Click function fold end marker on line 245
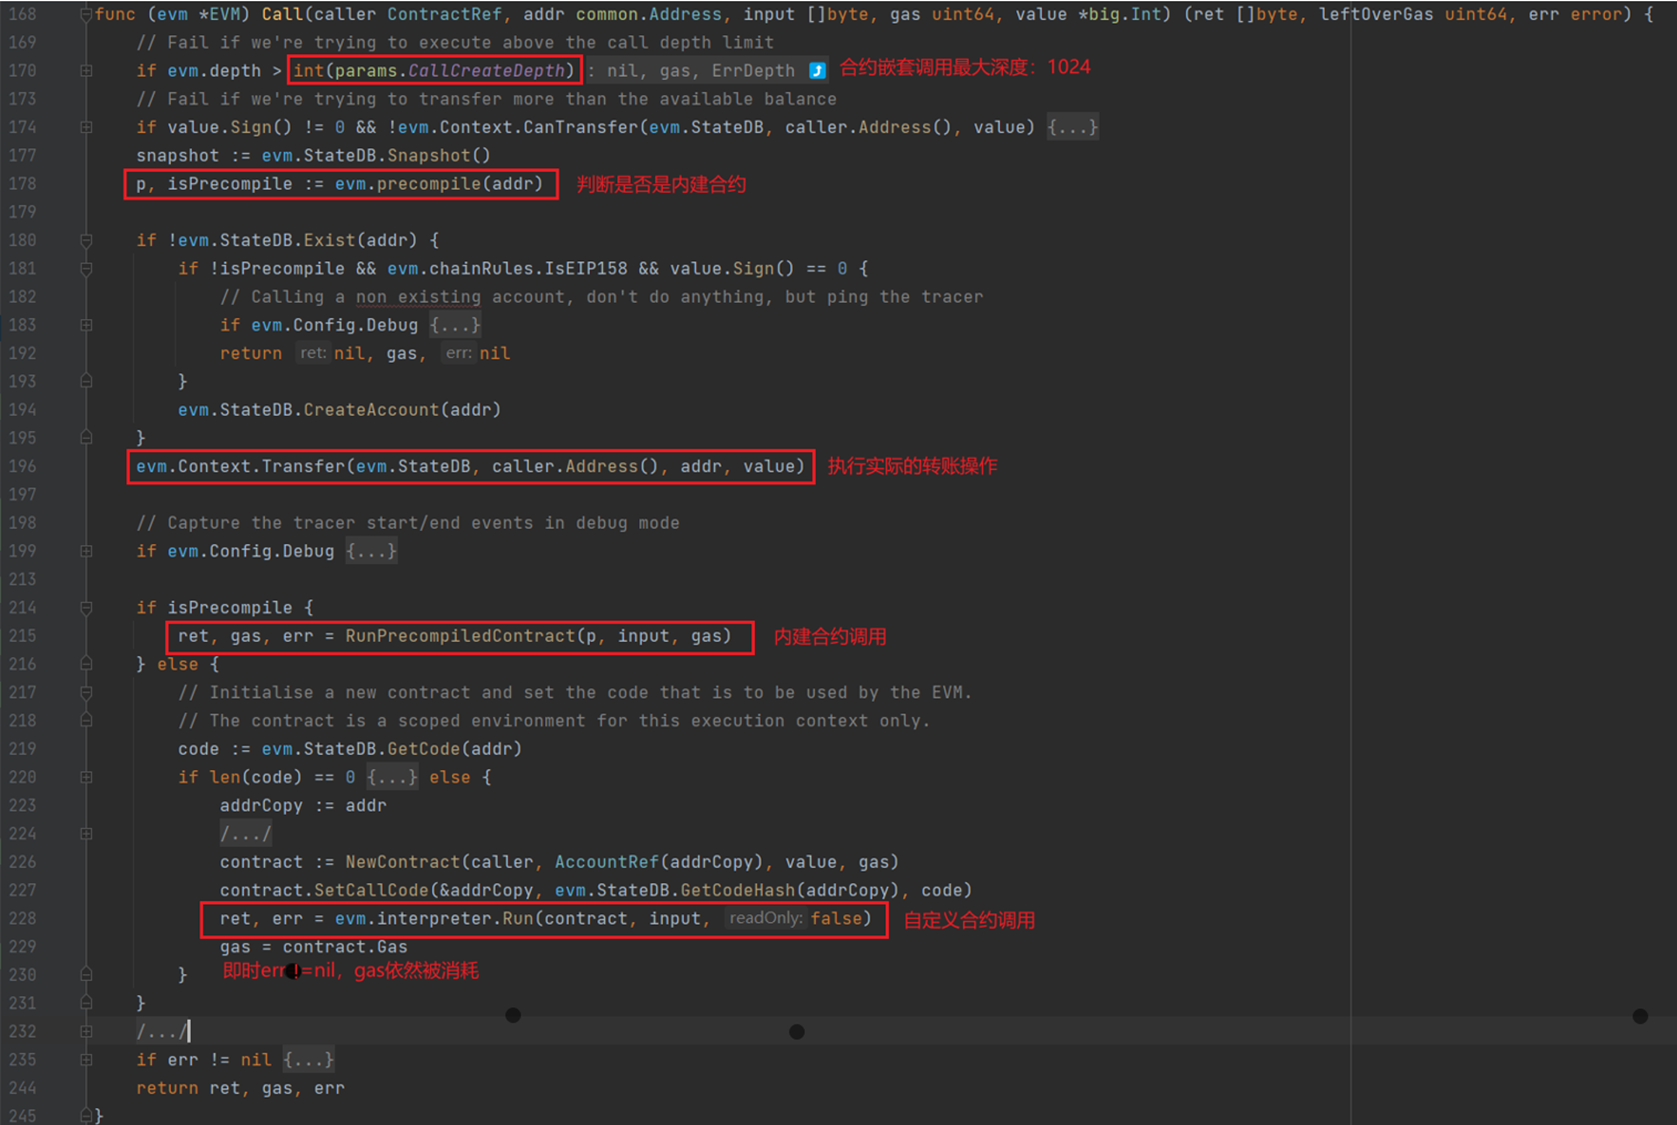 tap(86, 1115)
